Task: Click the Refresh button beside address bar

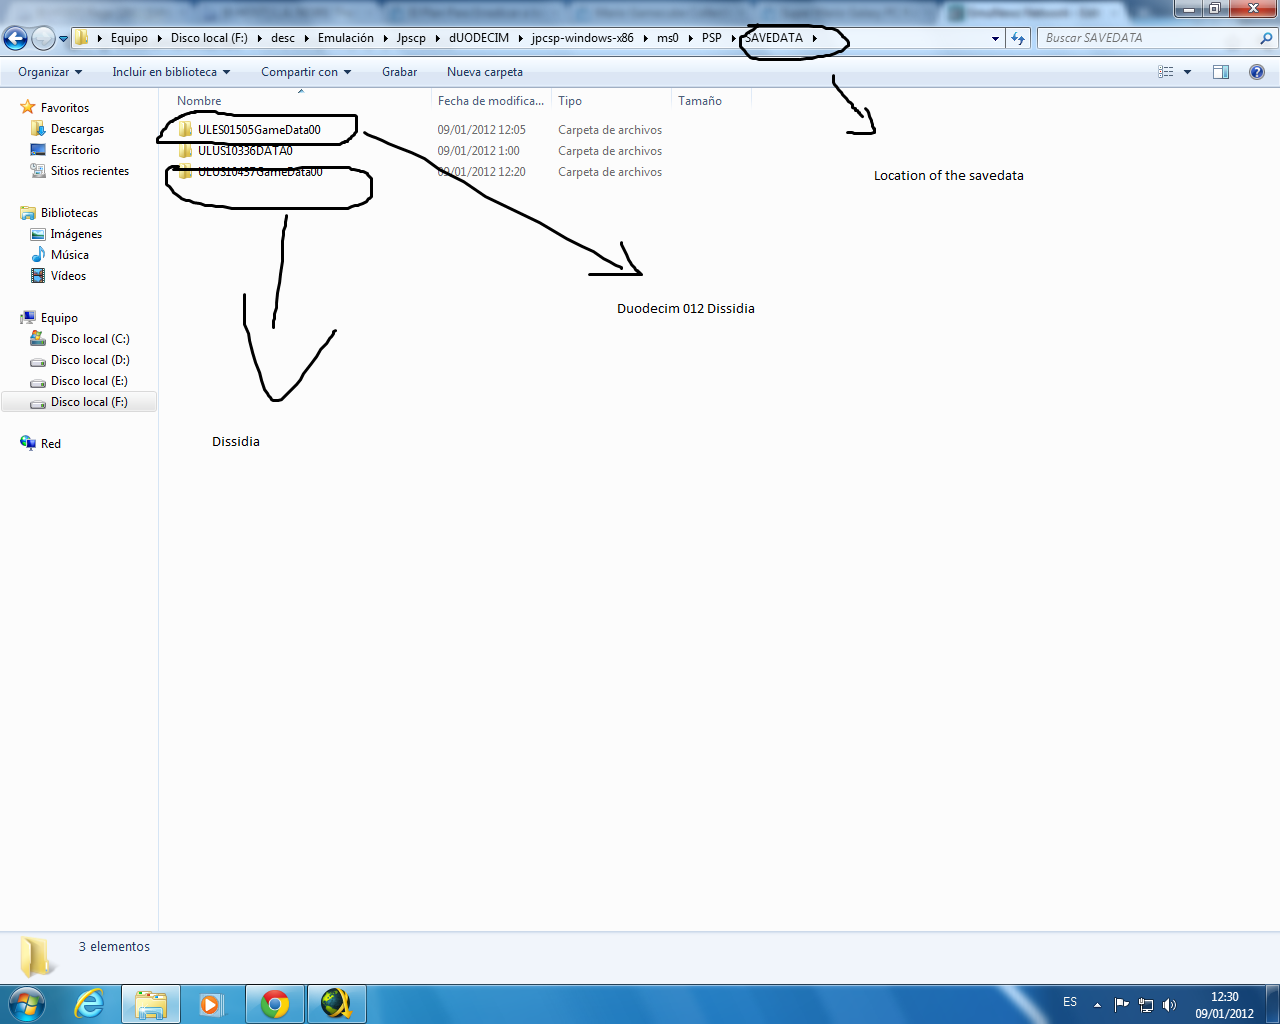Action: tap(1018, 38)
